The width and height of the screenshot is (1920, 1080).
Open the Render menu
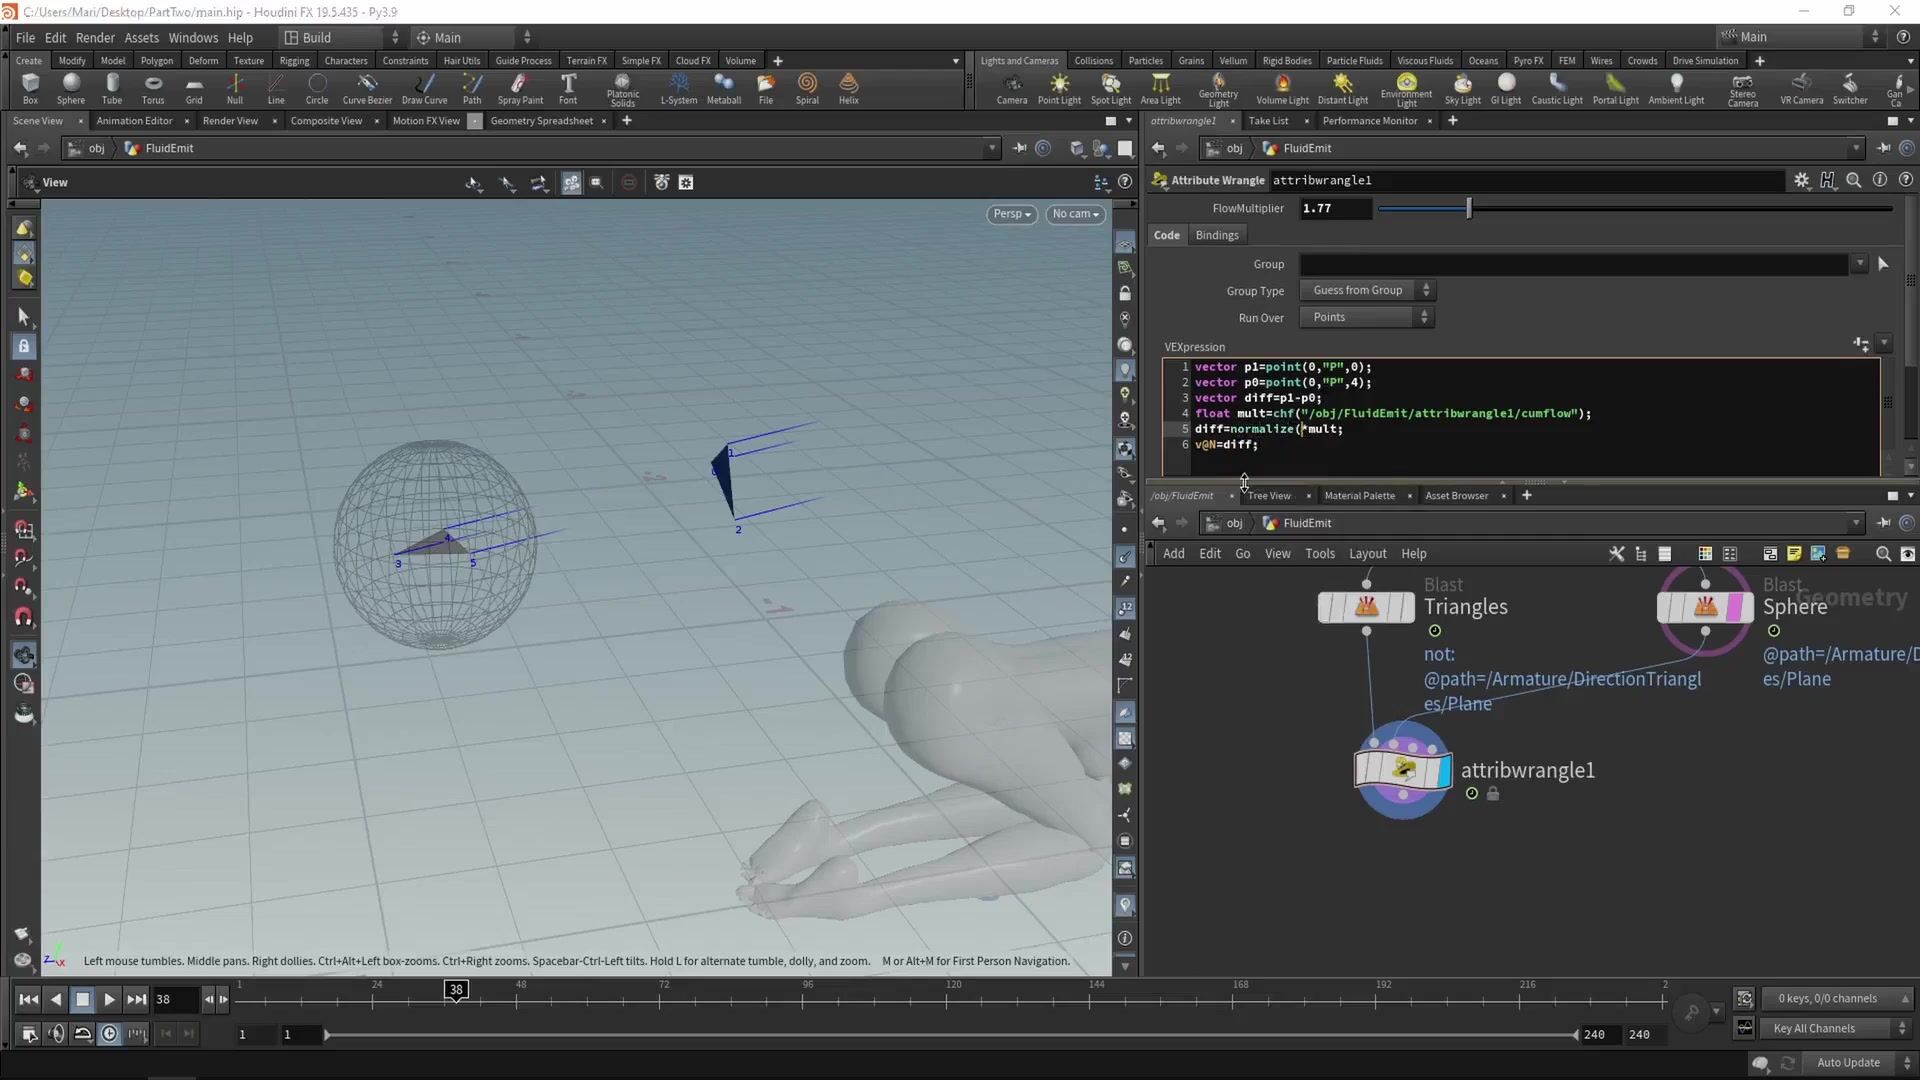95,37
